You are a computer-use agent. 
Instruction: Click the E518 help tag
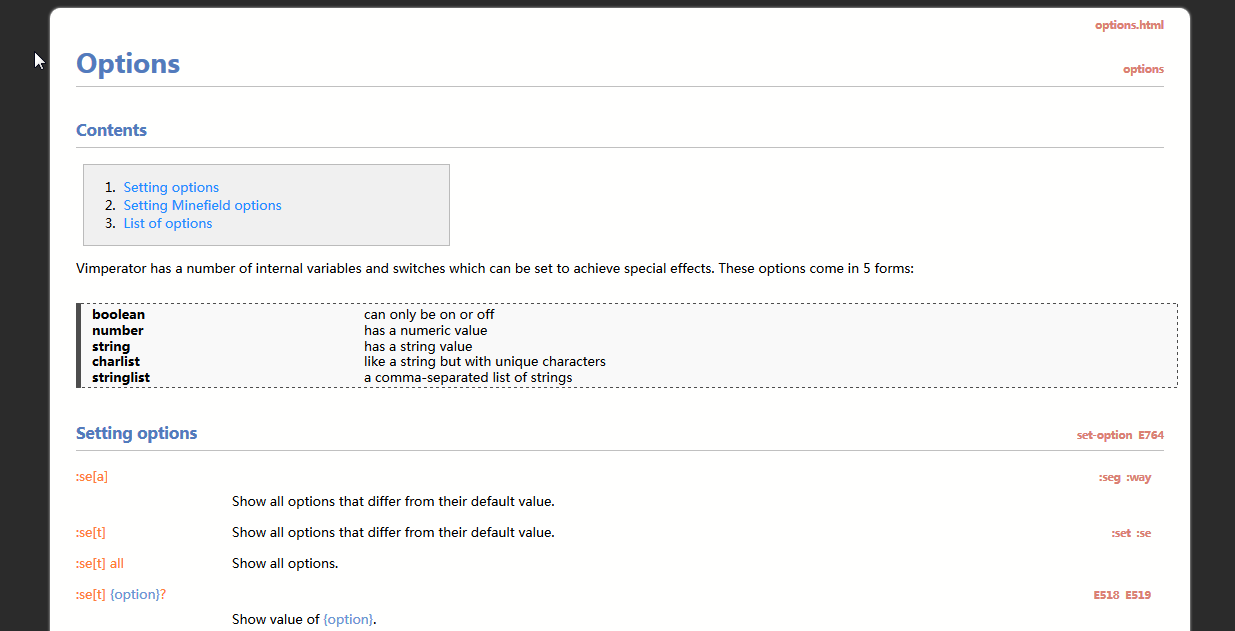(1106, 595)
